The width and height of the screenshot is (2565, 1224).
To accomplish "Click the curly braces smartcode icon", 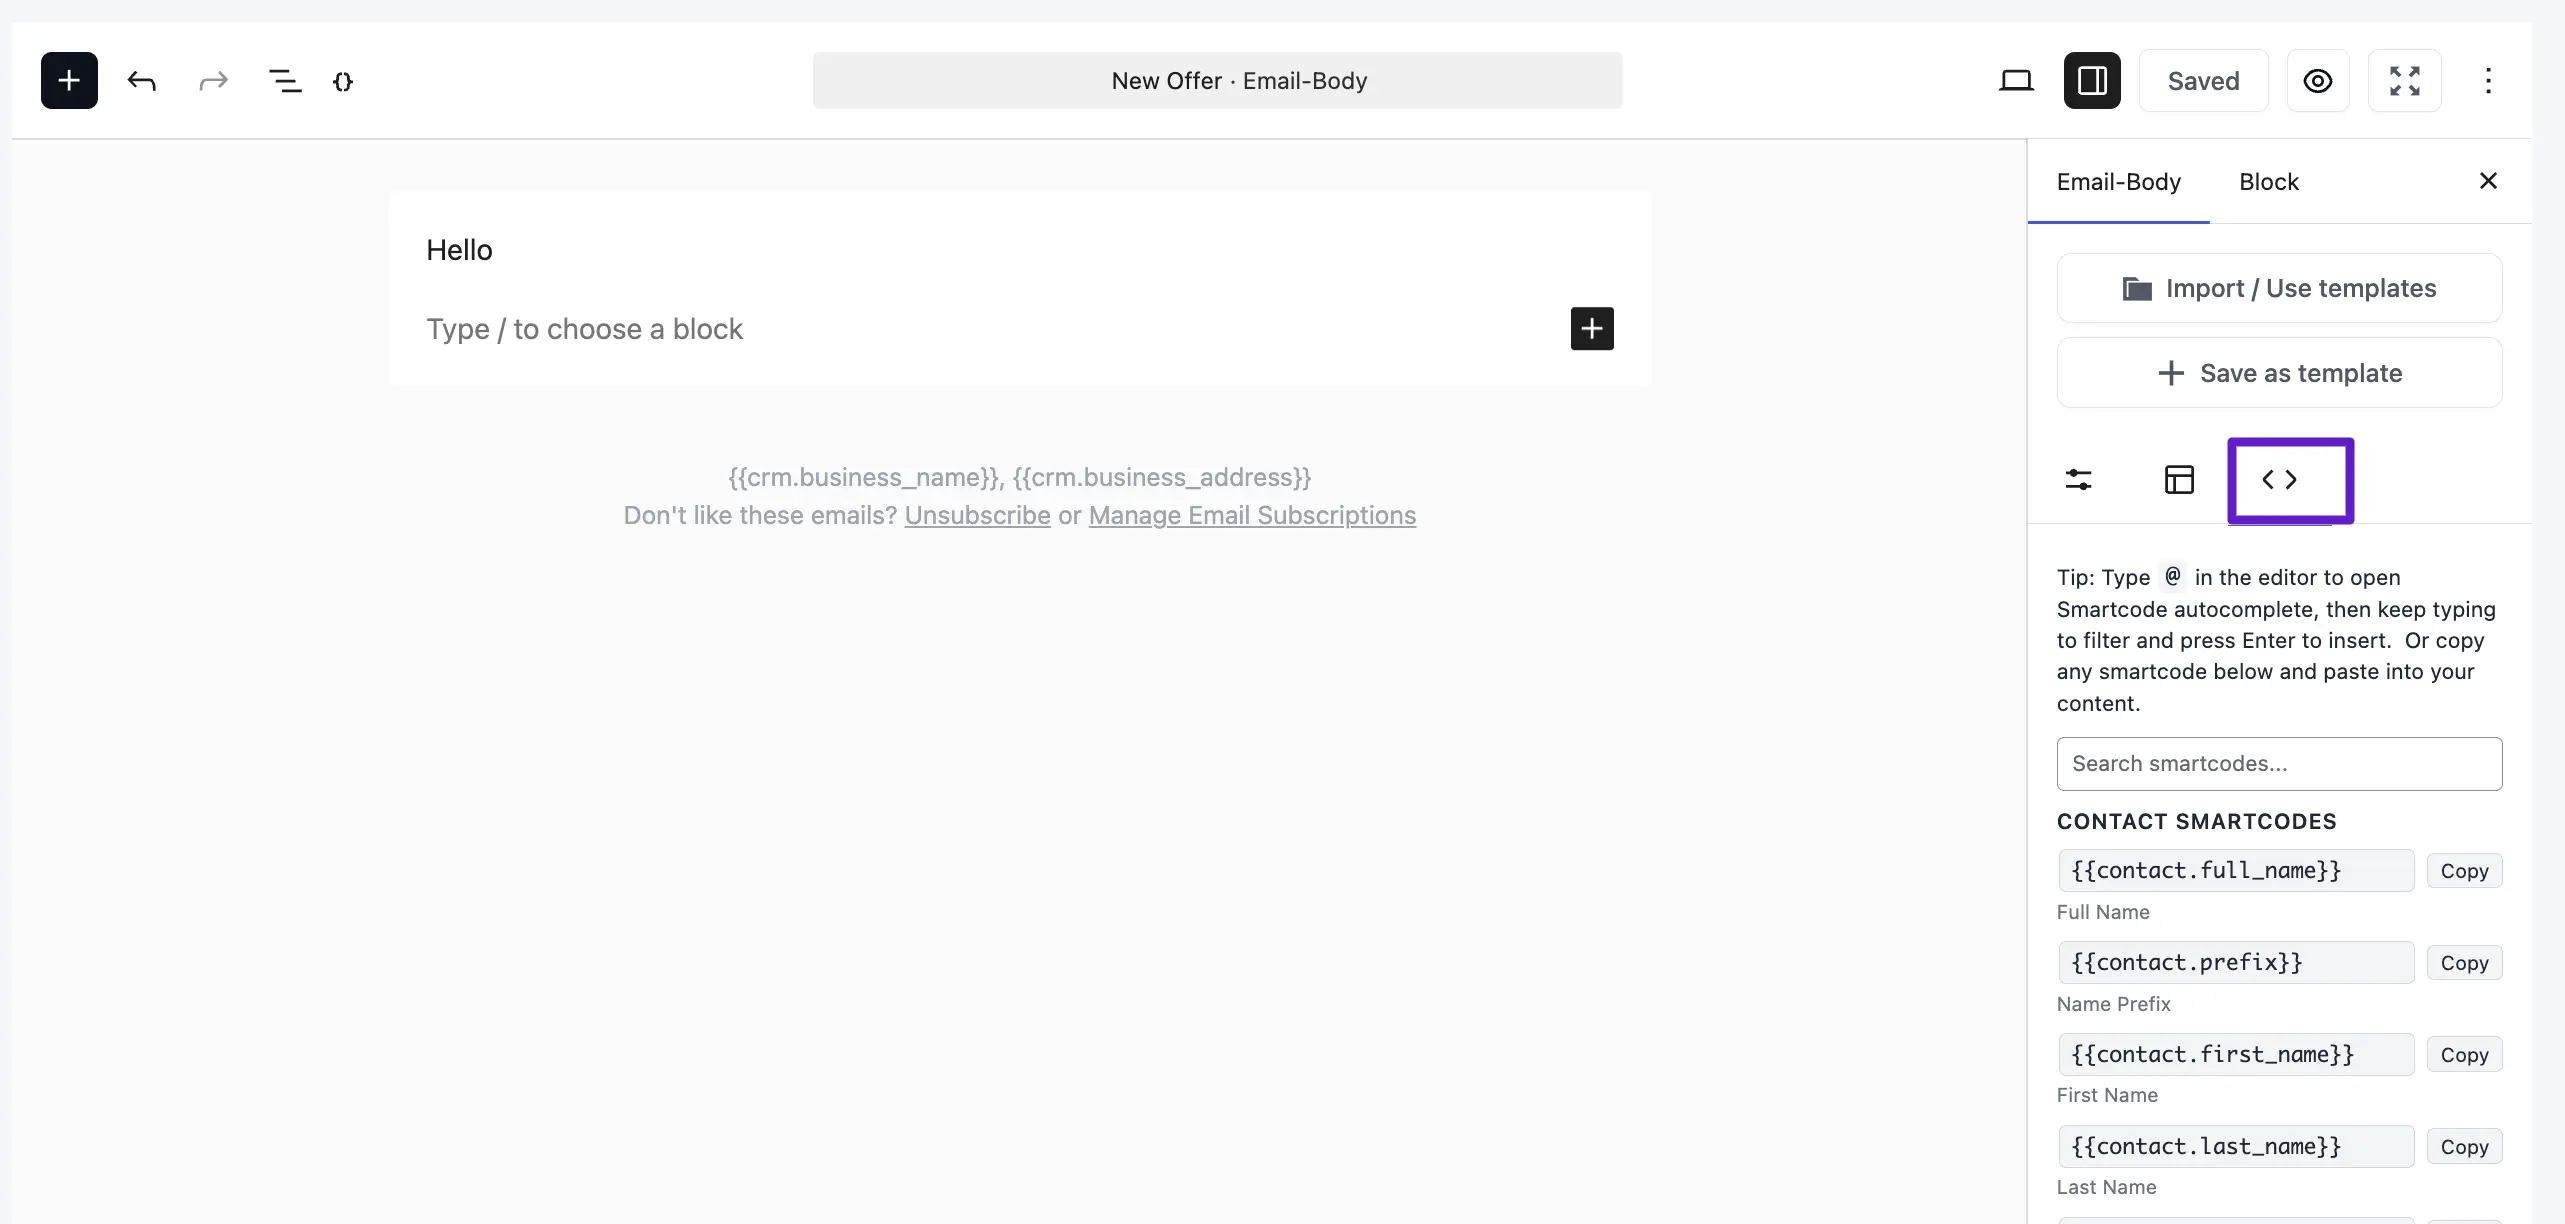I will coord(343,81).
